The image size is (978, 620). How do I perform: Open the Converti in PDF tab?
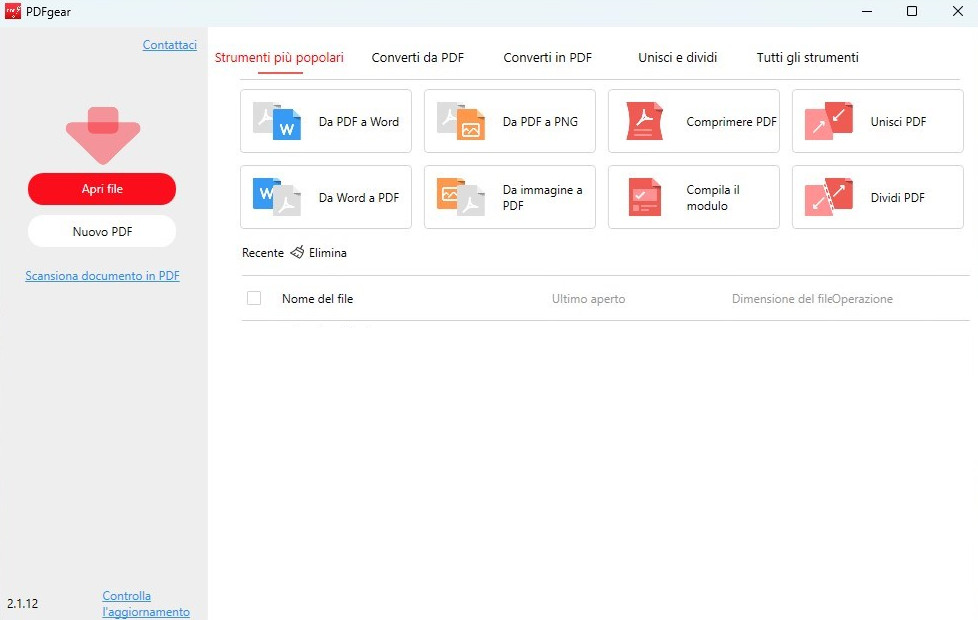point(546,57)
